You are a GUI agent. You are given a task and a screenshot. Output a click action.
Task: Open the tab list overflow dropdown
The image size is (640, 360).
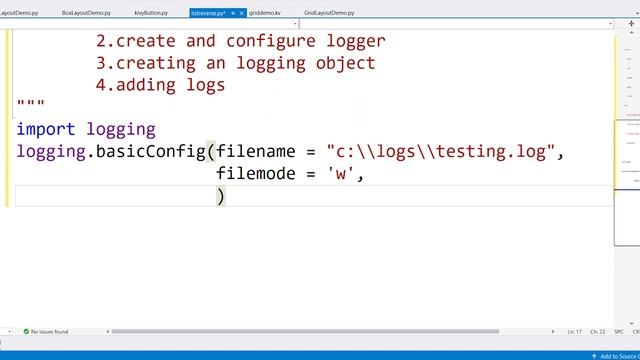[x=637, y=13]
